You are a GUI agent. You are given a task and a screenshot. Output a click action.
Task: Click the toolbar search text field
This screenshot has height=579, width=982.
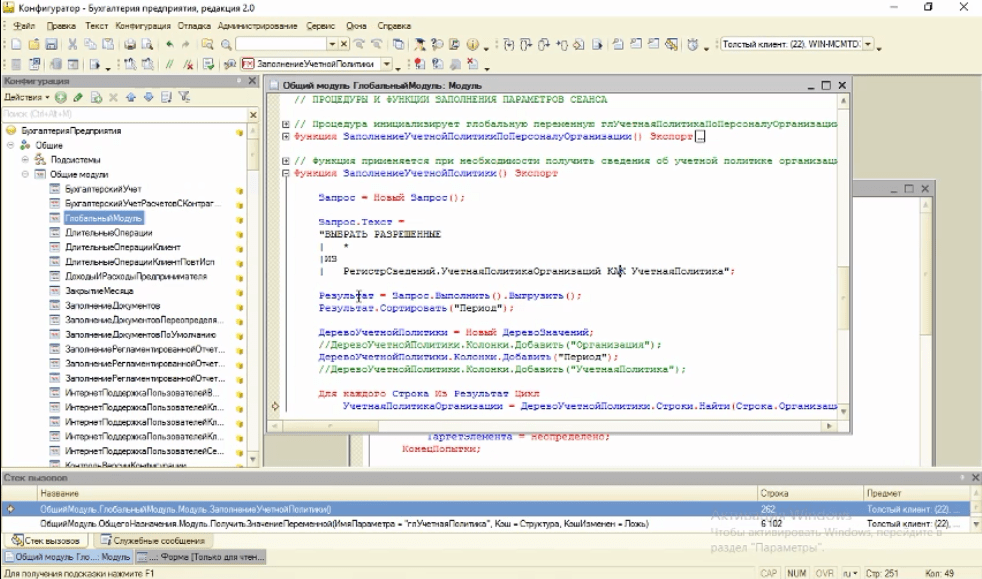click(281, 44)
